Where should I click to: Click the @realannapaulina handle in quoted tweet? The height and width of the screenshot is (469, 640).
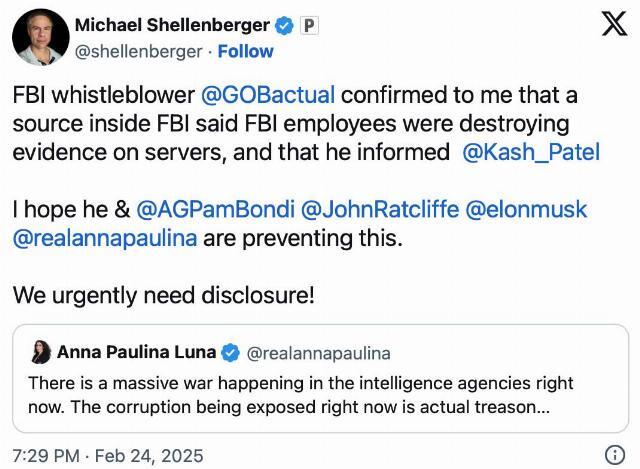[x=318, y=353]
